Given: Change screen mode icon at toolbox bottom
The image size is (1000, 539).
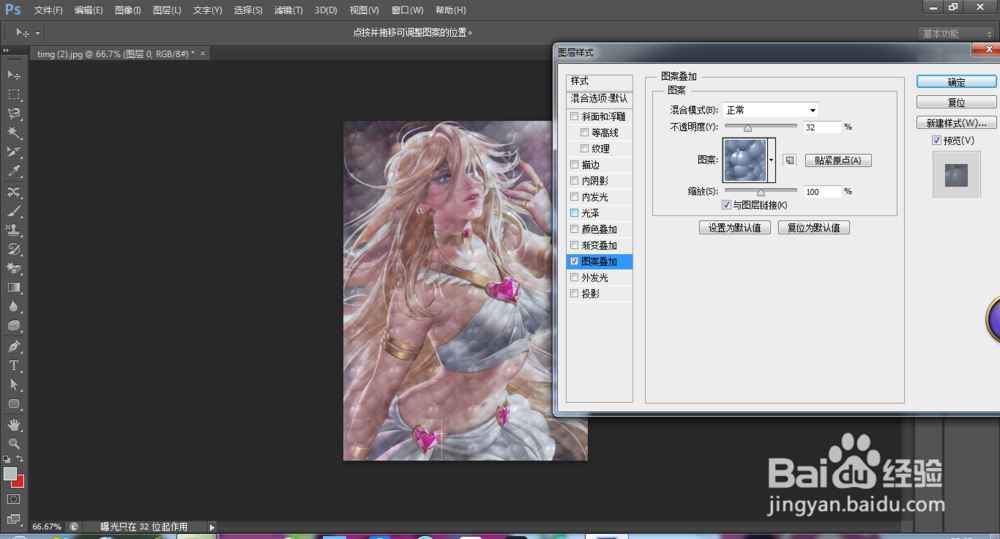Looking at the screenshot, I should tap(13, 519).
